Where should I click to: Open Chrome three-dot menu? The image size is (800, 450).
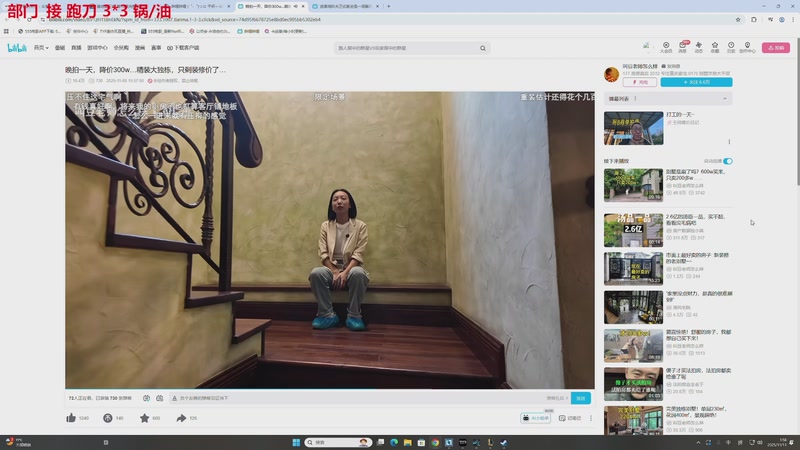793,19
